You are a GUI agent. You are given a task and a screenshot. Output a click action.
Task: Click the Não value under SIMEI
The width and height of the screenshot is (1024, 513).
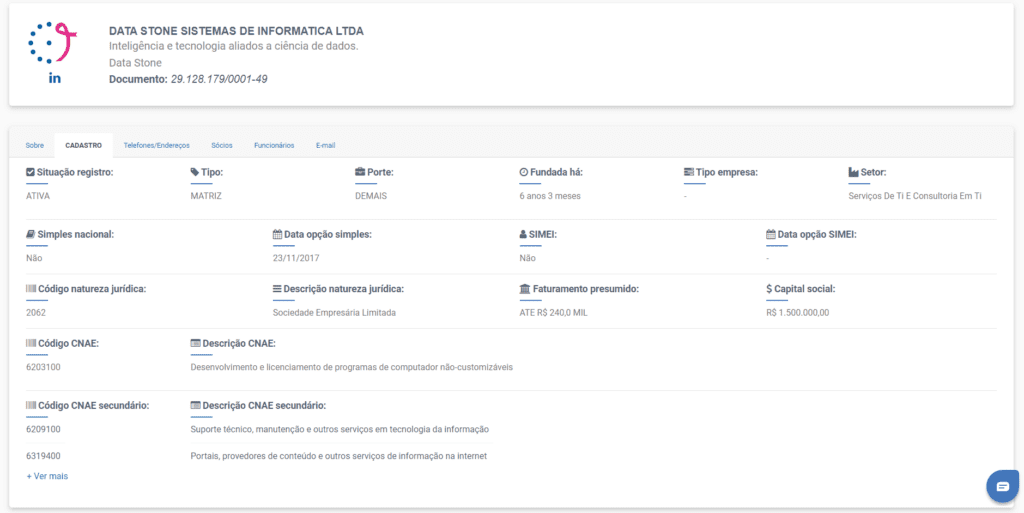(x=527, y=258)
